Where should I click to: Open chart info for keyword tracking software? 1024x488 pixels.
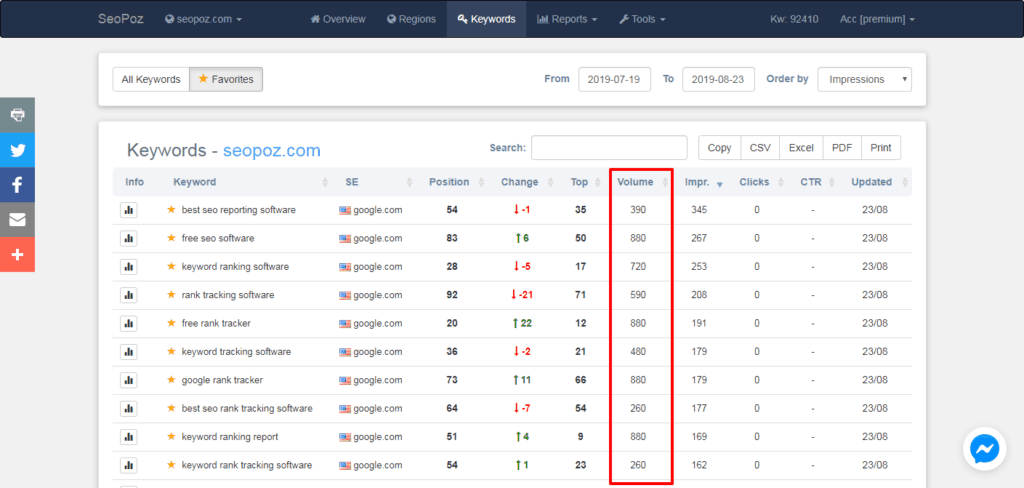(129, 351)
